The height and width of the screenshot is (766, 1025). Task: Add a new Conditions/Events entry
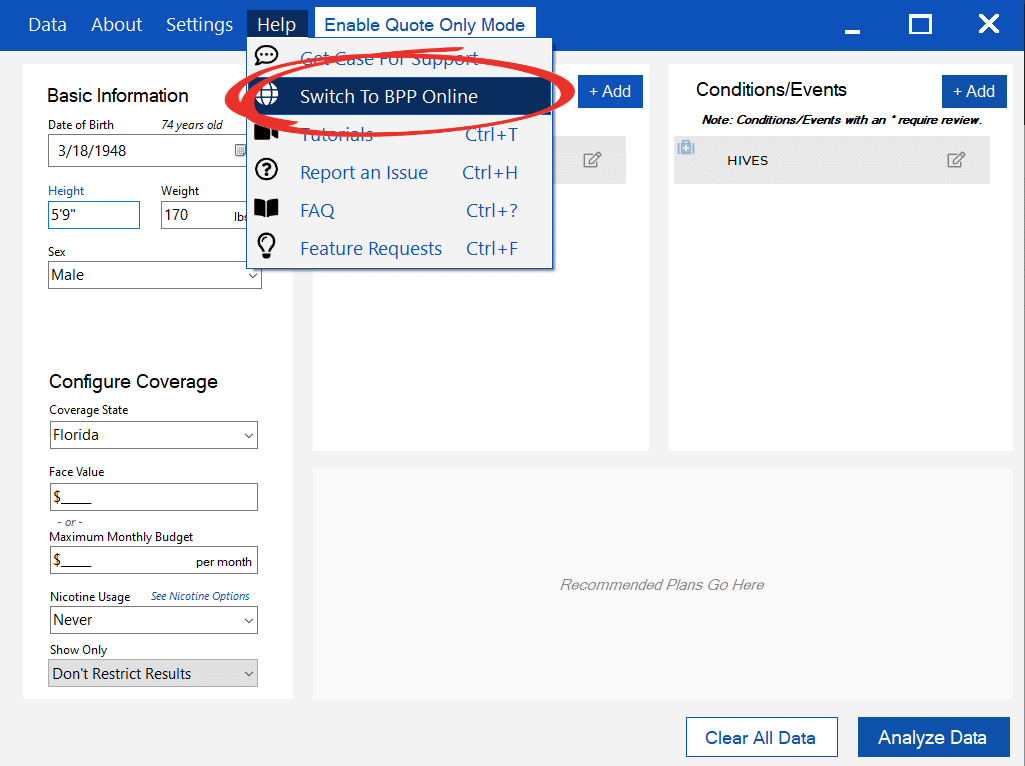[x=973, y=91]
